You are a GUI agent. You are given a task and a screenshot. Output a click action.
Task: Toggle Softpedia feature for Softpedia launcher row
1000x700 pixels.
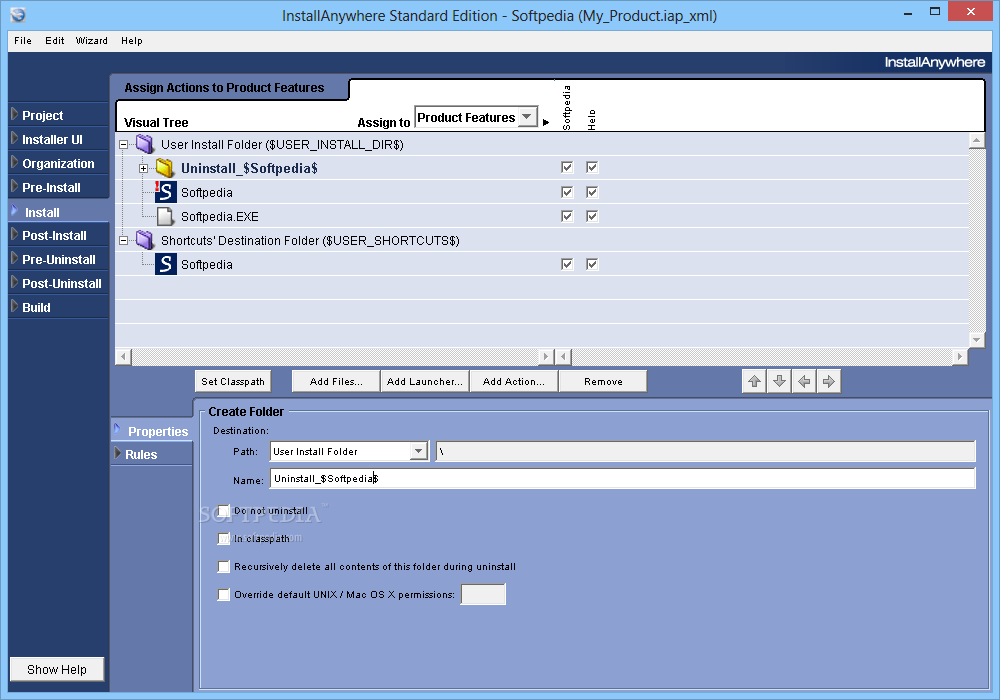pyautogui.click(x=567, y=192)
